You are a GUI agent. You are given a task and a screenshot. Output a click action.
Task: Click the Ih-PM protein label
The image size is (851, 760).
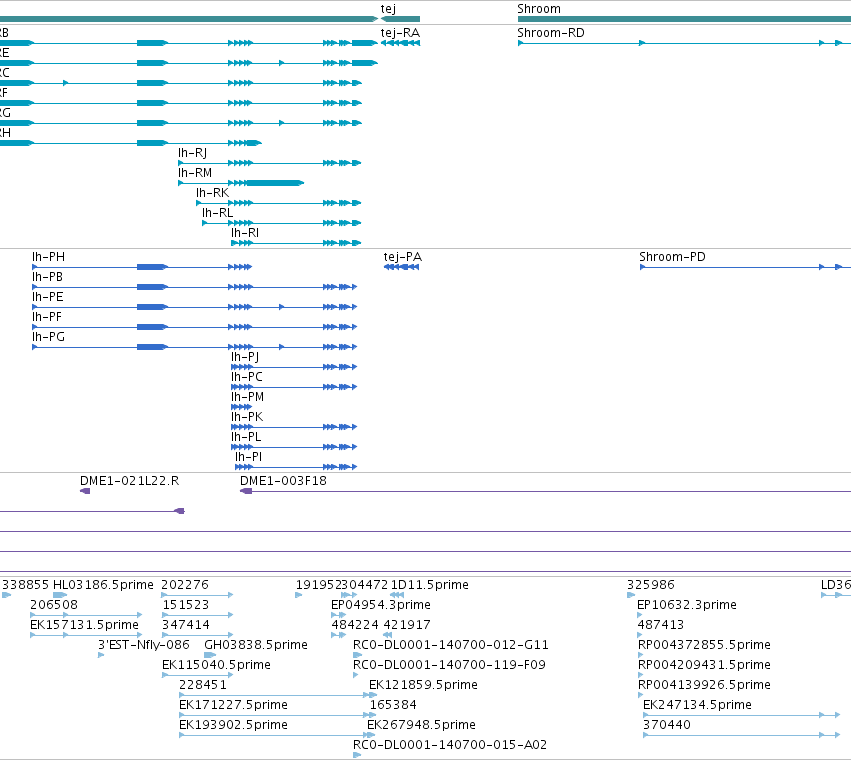(x=247, y=397)
